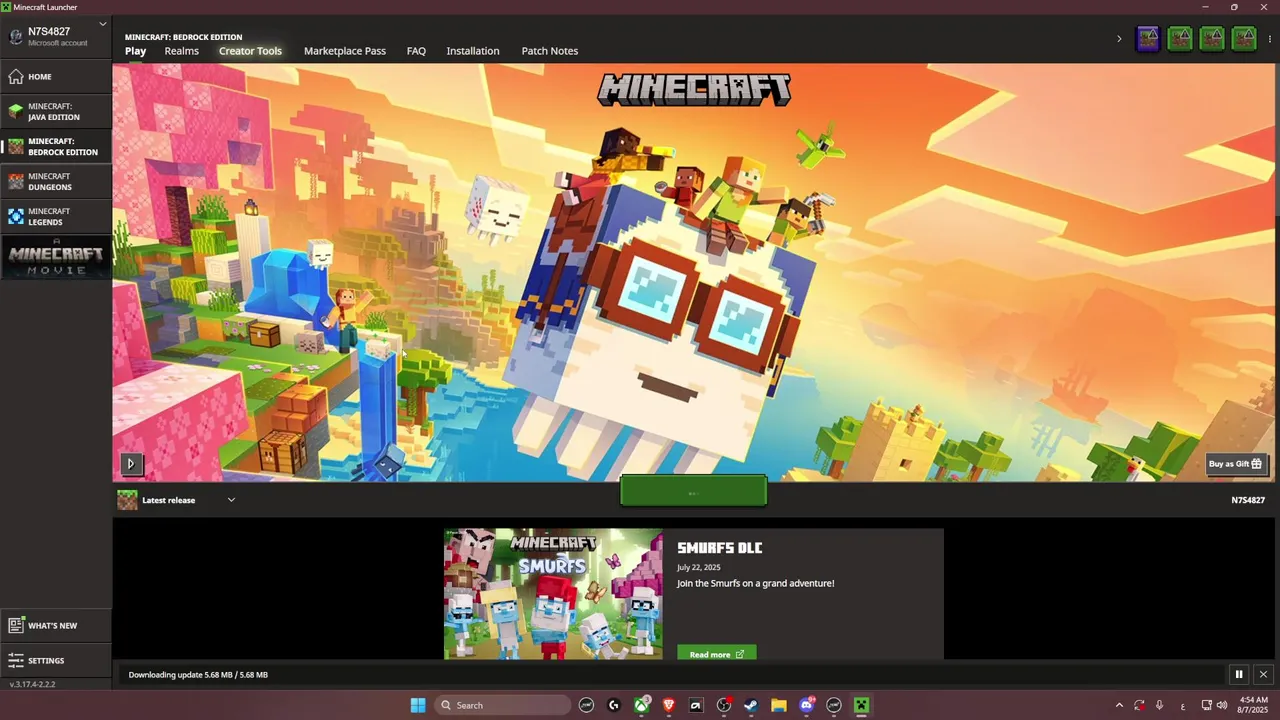The width and height of the screenshot is (1280, 720).
Task: Open the Windows Start menu
Action: pyautogui.click(x=418, y=705)
